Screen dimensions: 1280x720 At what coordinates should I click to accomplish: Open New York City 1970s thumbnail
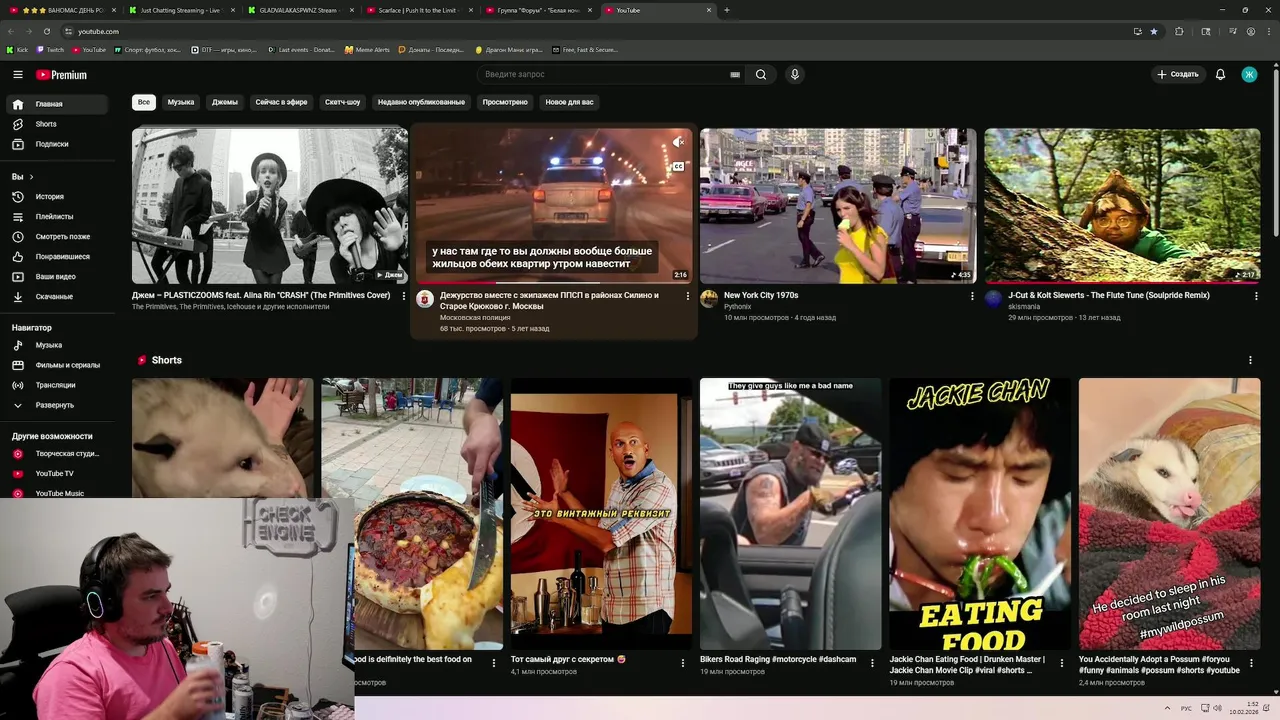[x=838, y=205]
